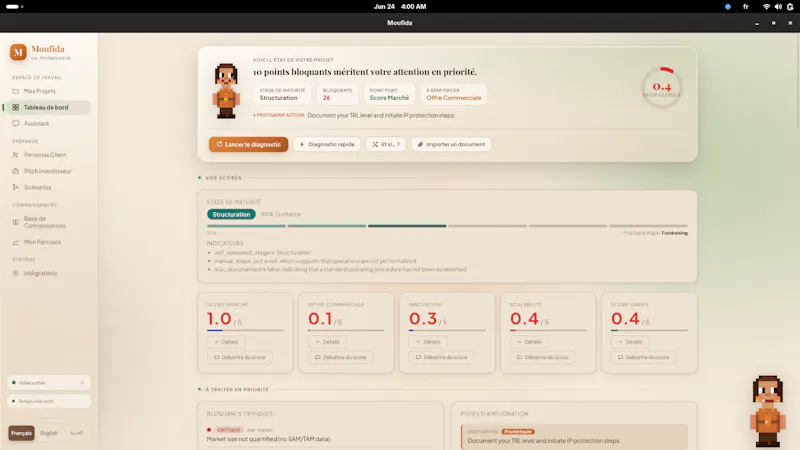Click Débattre du score under Offre Commerciale
The width and height of the screenshot is (800, 450).
point(340,357)
